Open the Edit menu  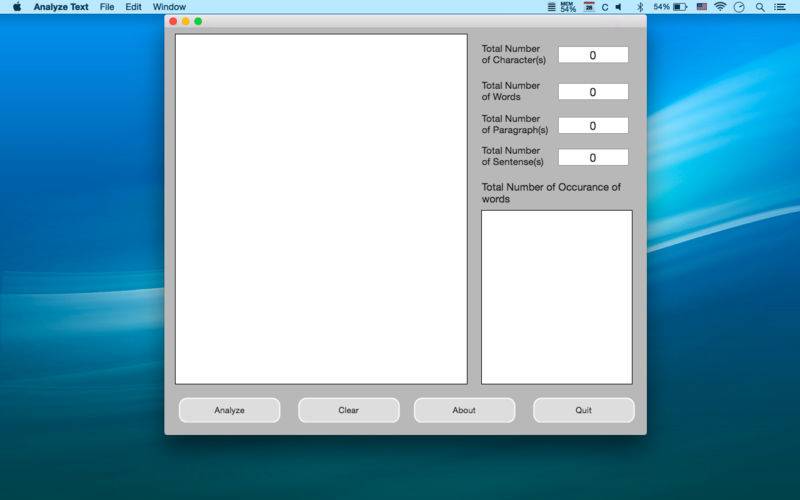(x=133, y=7)
